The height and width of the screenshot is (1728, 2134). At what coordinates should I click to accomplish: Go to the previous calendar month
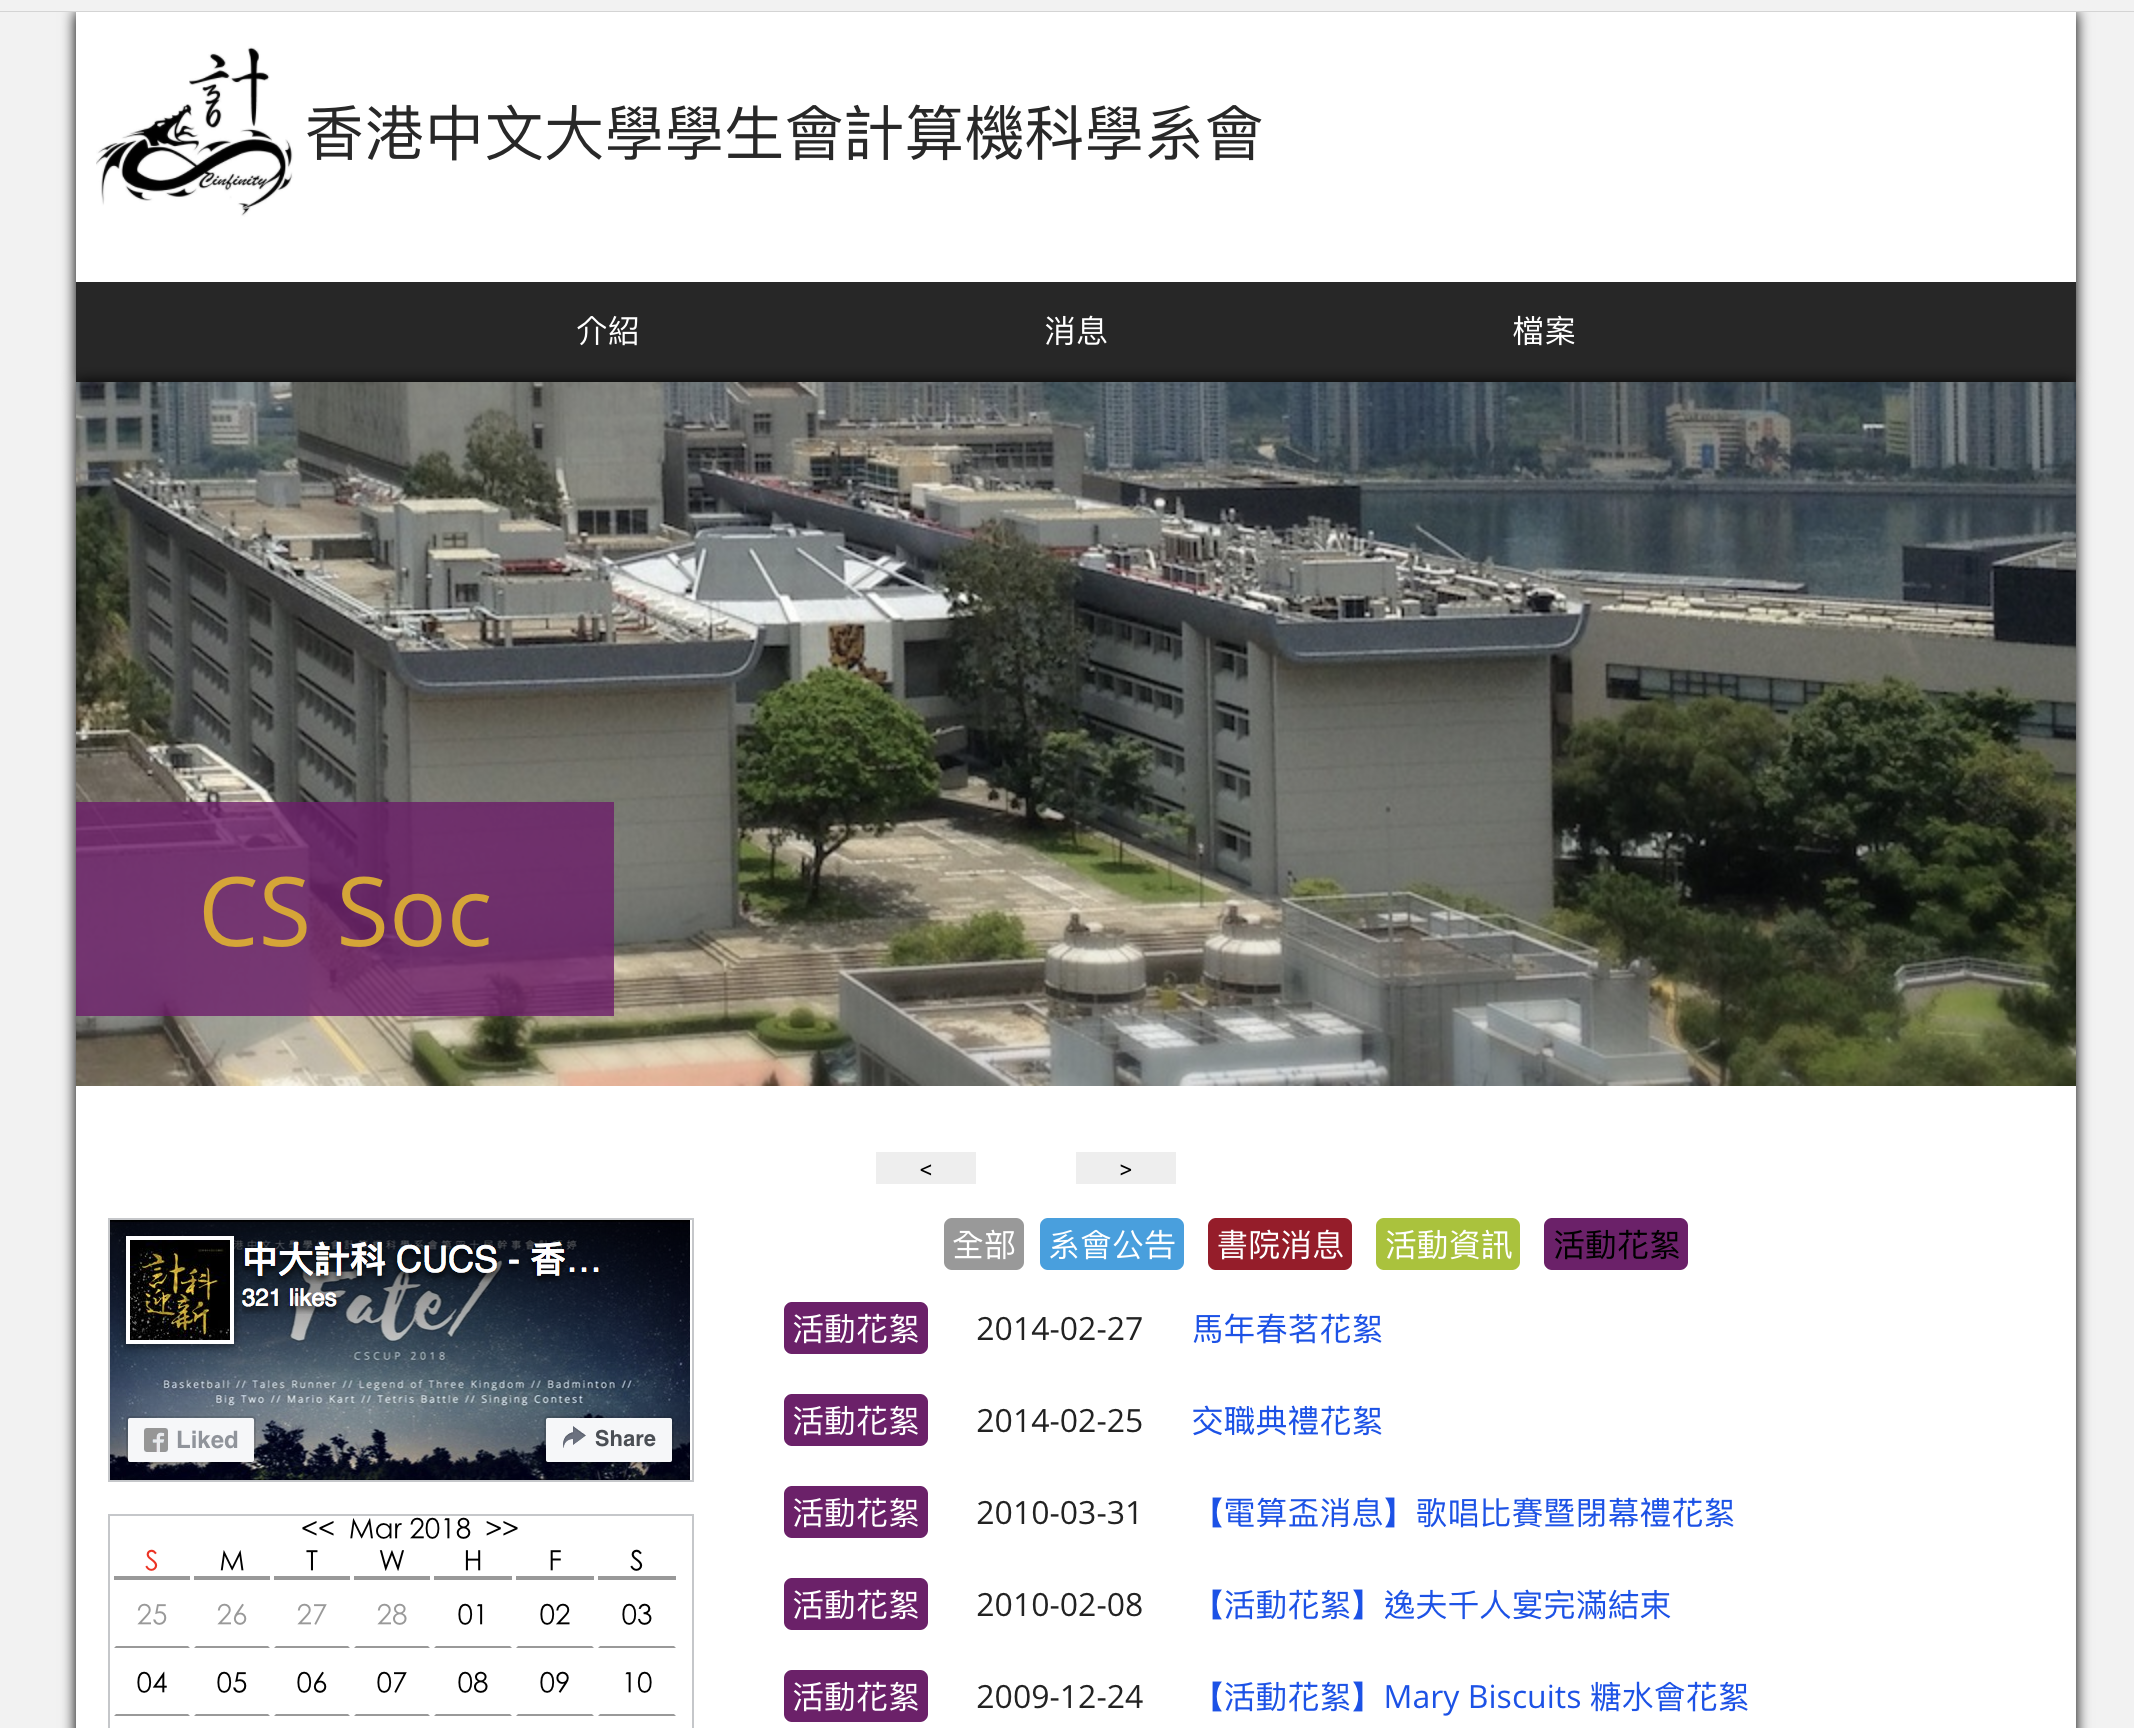pos(317,1528)
